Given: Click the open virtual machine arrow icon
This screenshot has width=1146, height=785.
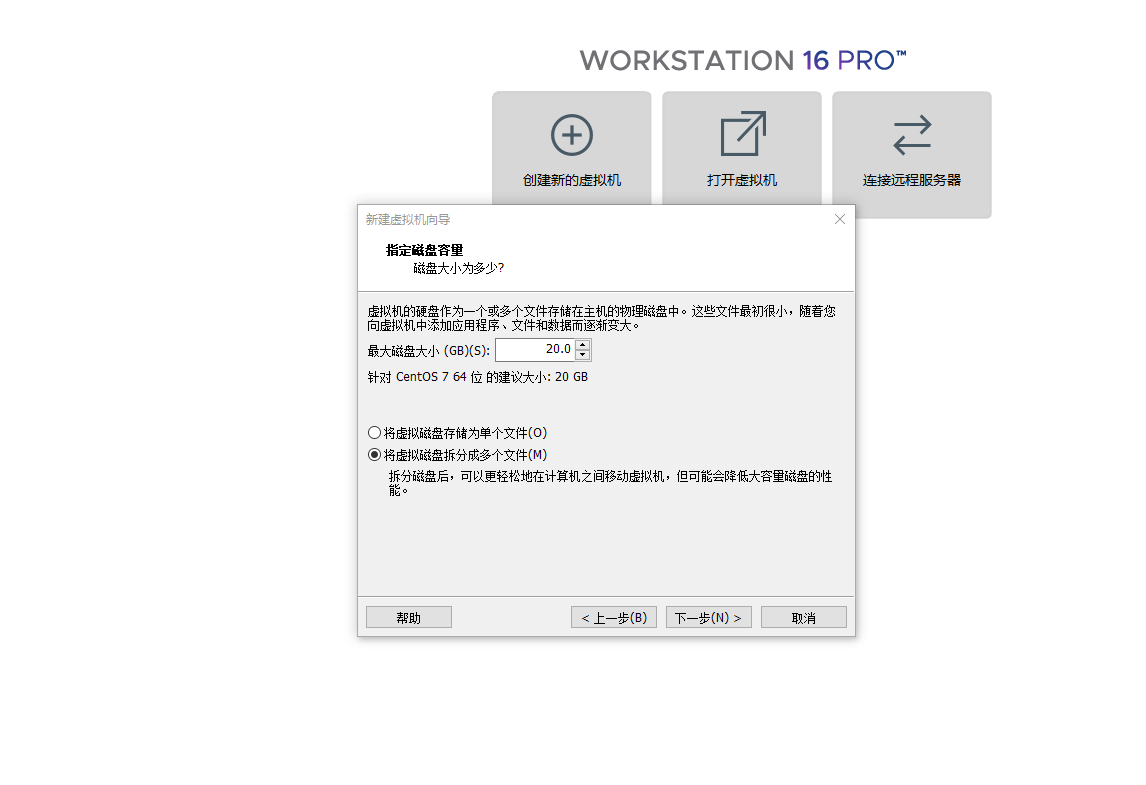Looking at the screenshot, I should [x=742, y=134].
